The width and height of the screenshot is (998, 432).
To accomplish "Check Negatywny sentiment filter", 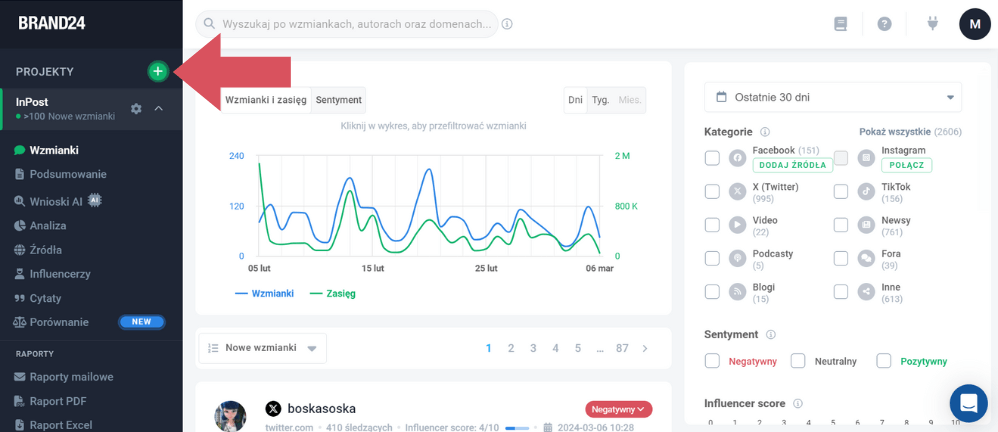I will click(712, 361).
